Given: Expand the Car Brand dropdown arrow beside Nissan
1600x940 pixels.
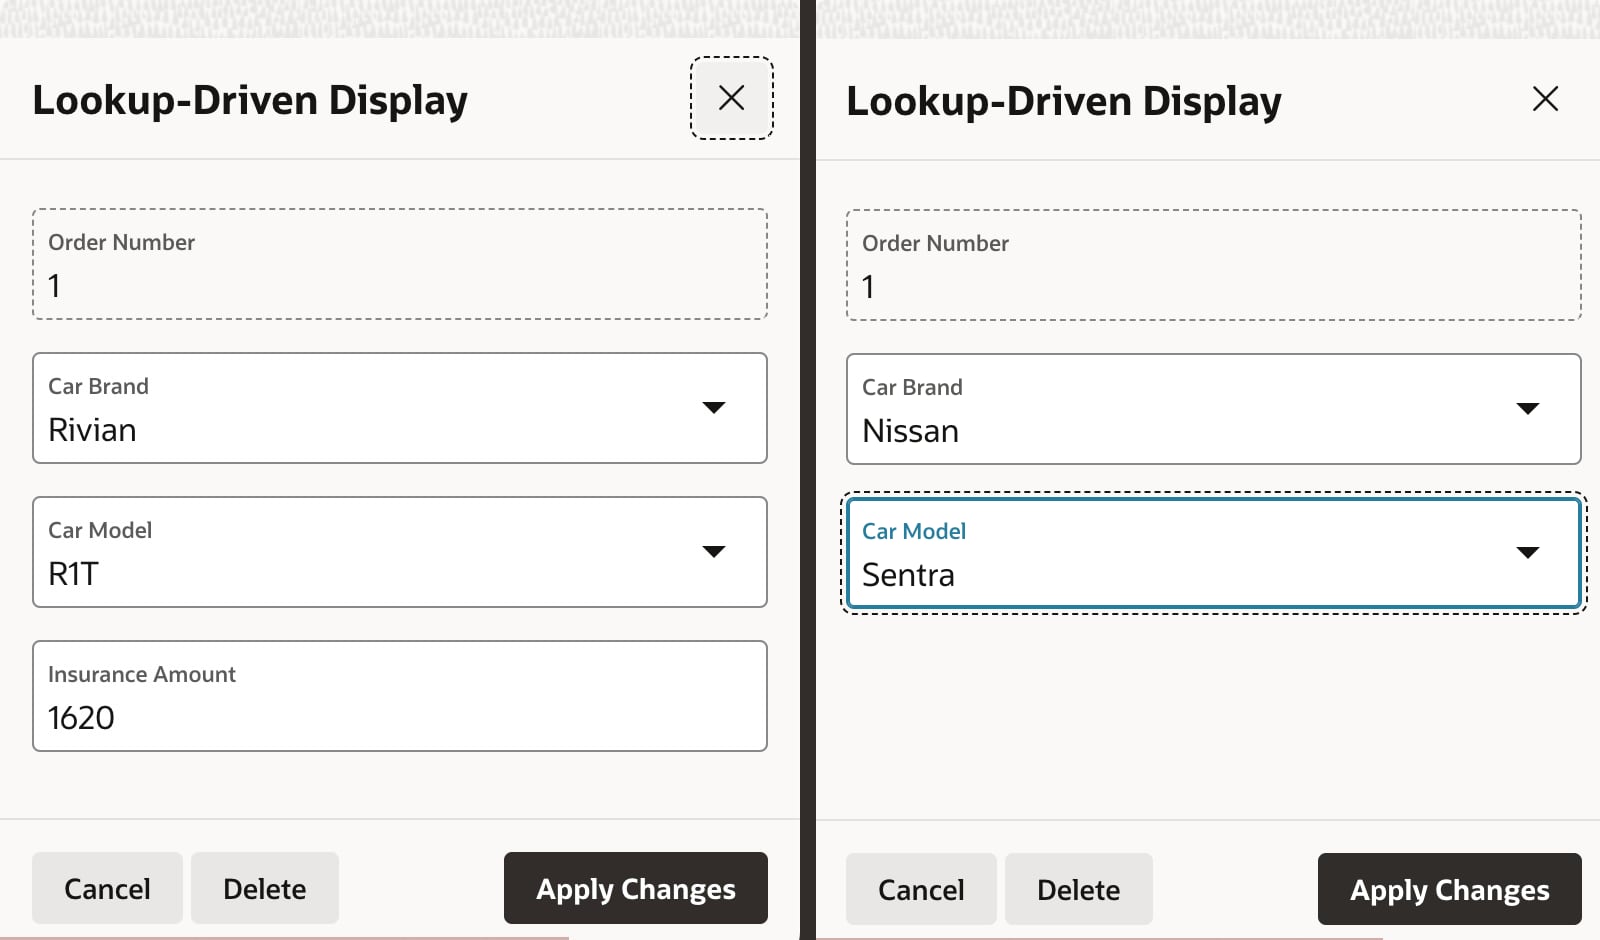Looking at the screenshot, I should [x=1527, y=409].
